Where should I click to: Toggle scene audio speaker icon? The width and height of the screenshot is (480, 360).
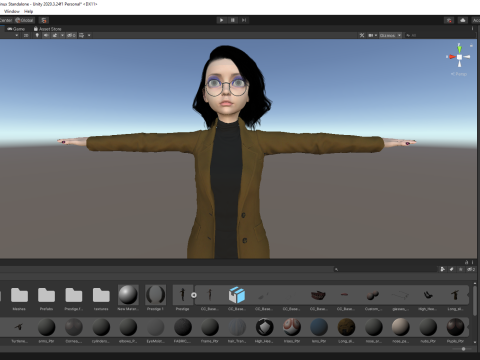pyautogui.click(x=46, y=35)
